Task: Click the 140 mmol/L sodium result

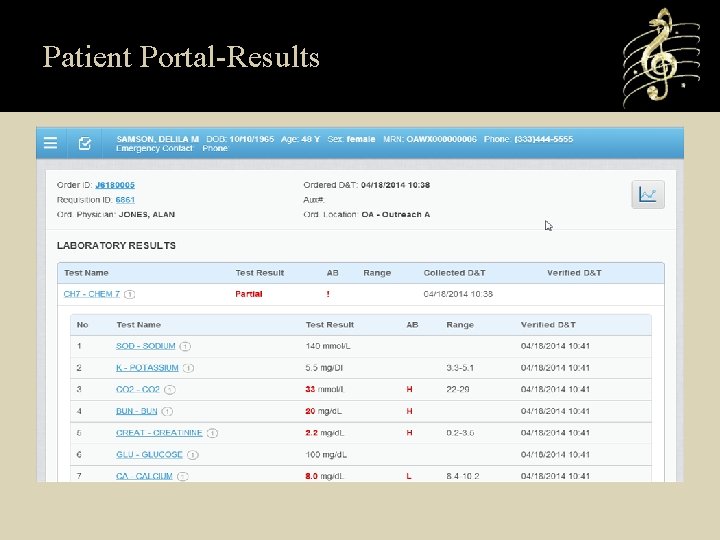Action: point(327,346)
